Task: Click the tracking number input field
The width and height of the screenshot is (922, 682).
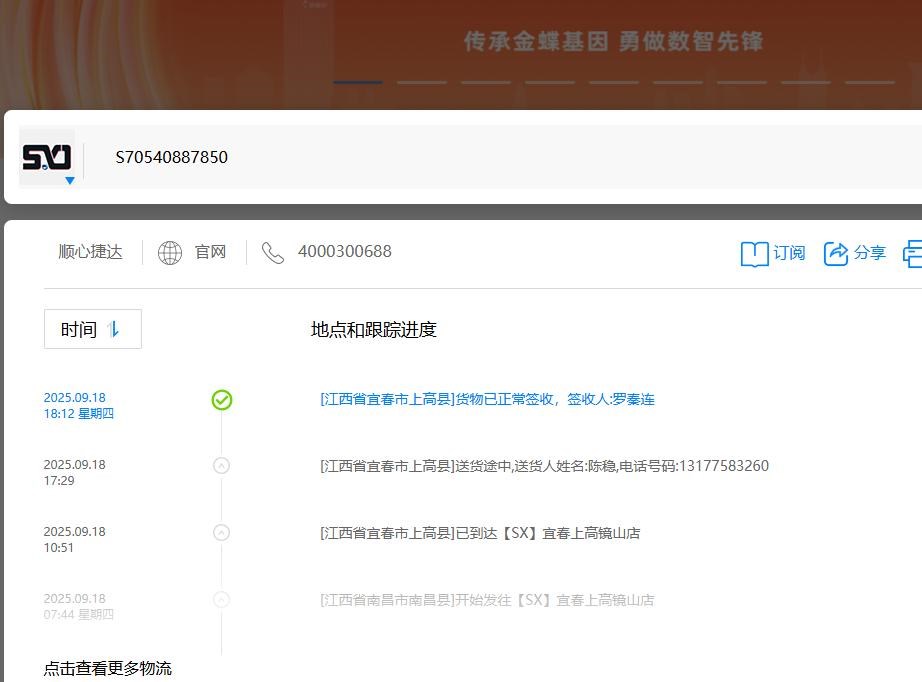Action: [500, 157]
